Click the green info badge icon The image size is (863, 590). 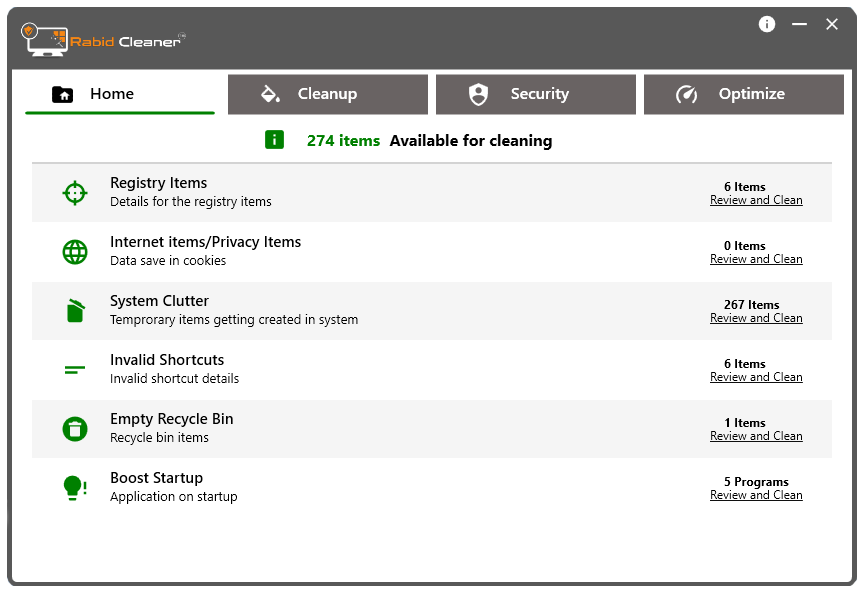[x=274, y=140]
